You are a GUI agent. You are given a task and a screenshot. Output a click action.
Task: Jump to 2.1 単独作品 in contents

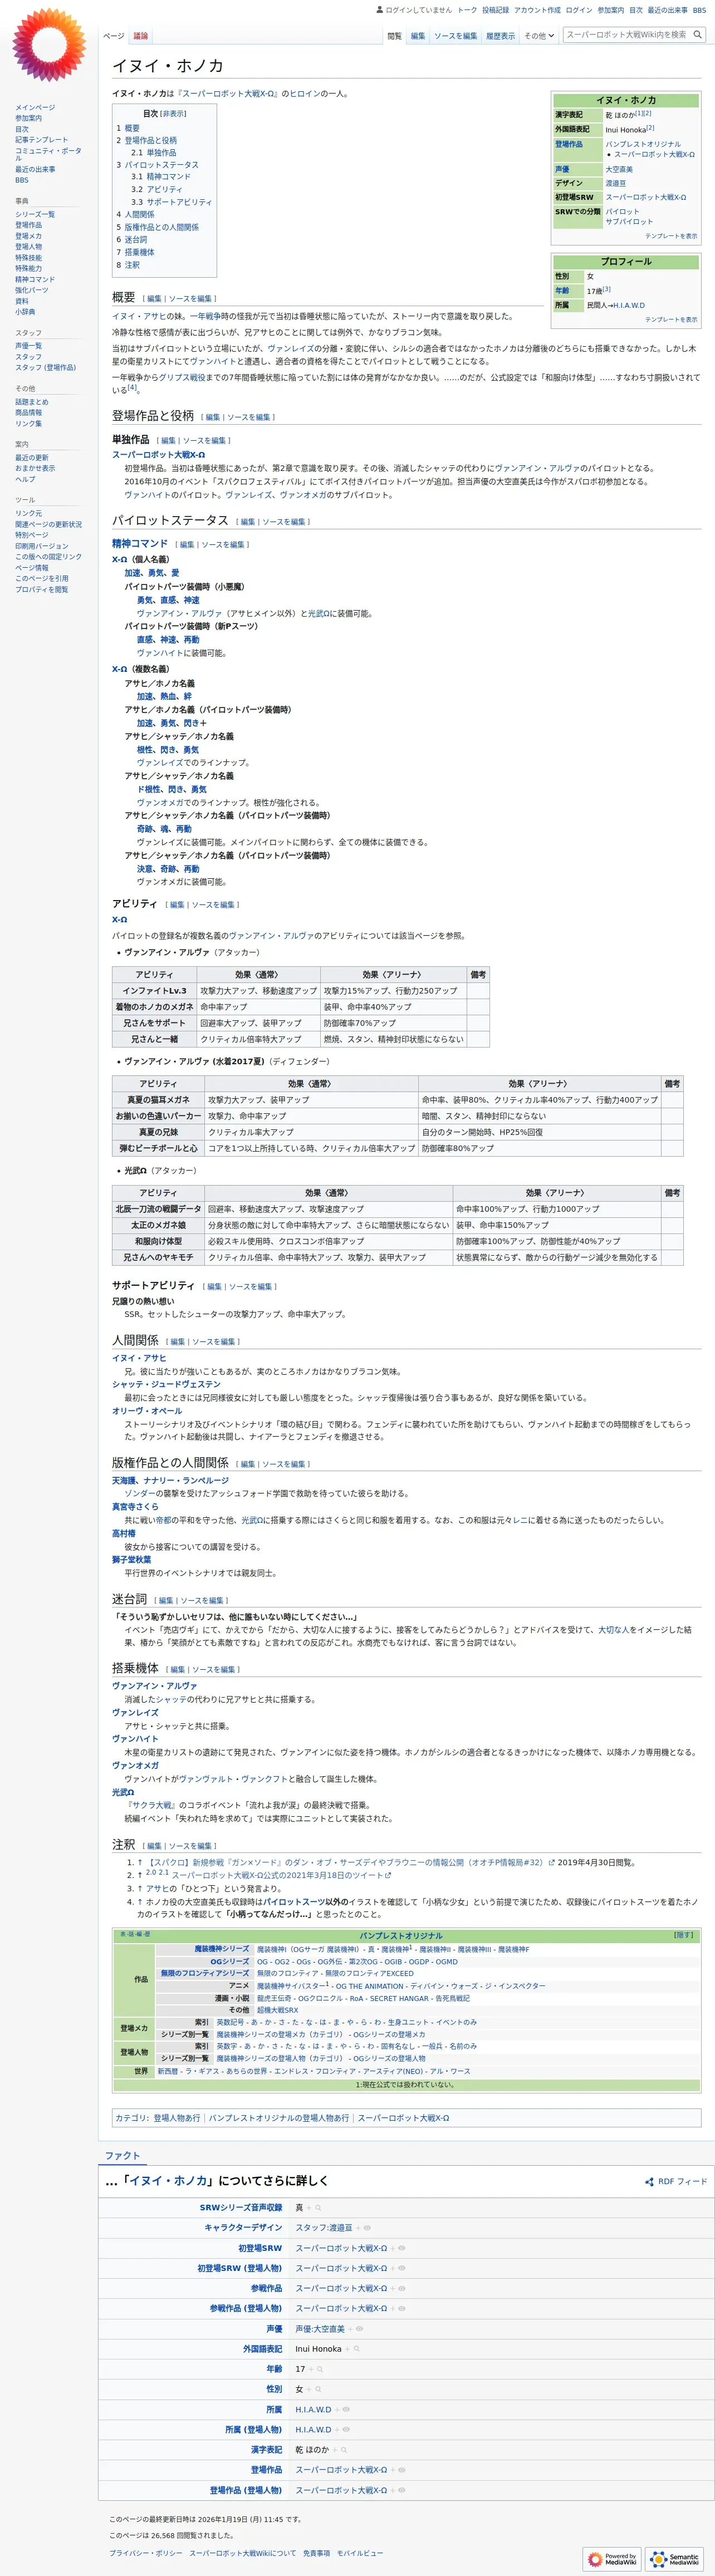coord(153,153)
